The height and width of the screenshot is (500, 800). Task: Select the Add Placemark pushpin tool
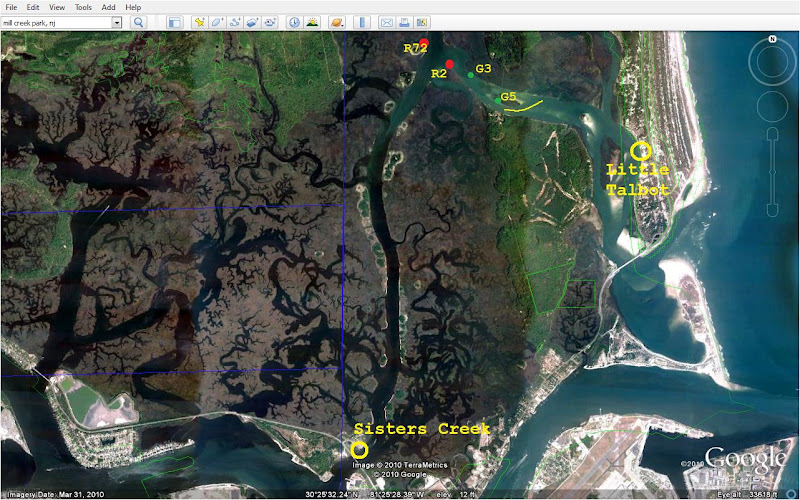pyautogui.click(x=199, y=22)
